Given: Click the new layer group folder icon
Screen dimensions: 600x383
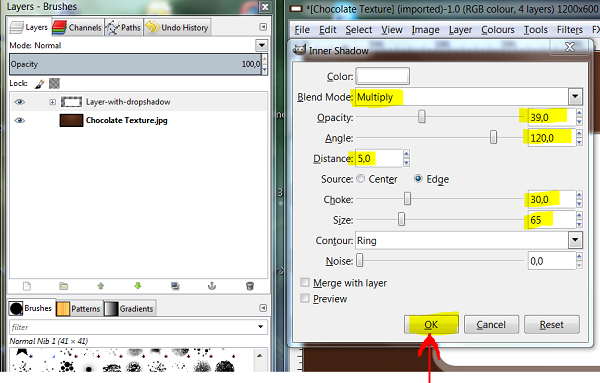Looking at the screenshot, I should (x=64, y=286).
